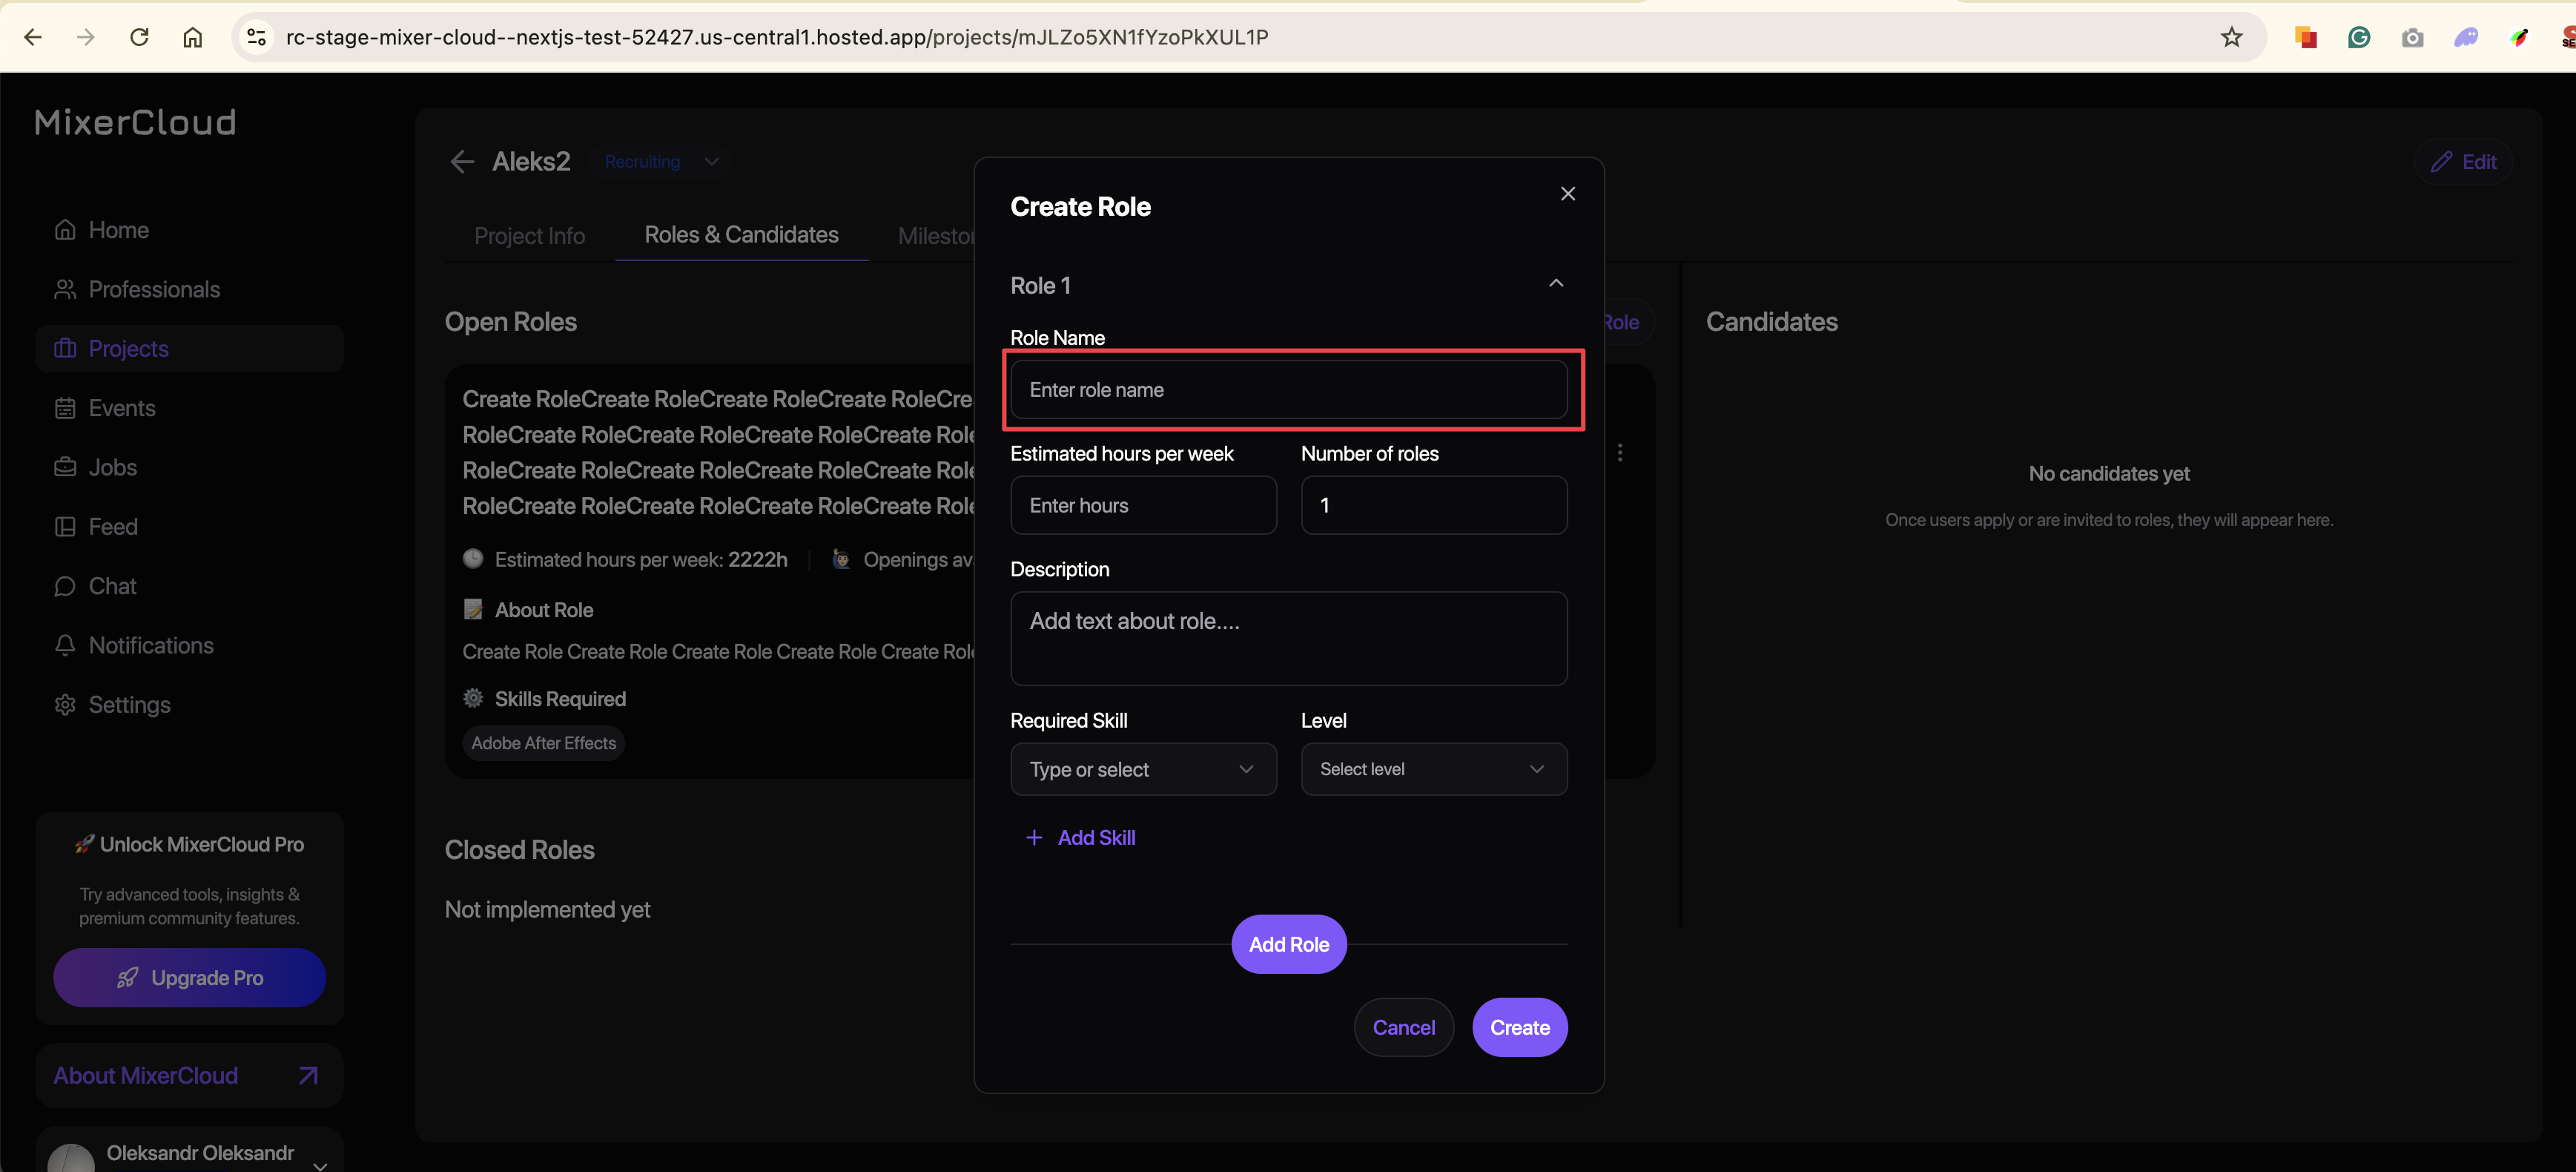Bookmark page with the star icon
The width and height of the screenshot is (2576, 1172).
click(x=2231, y=37)
